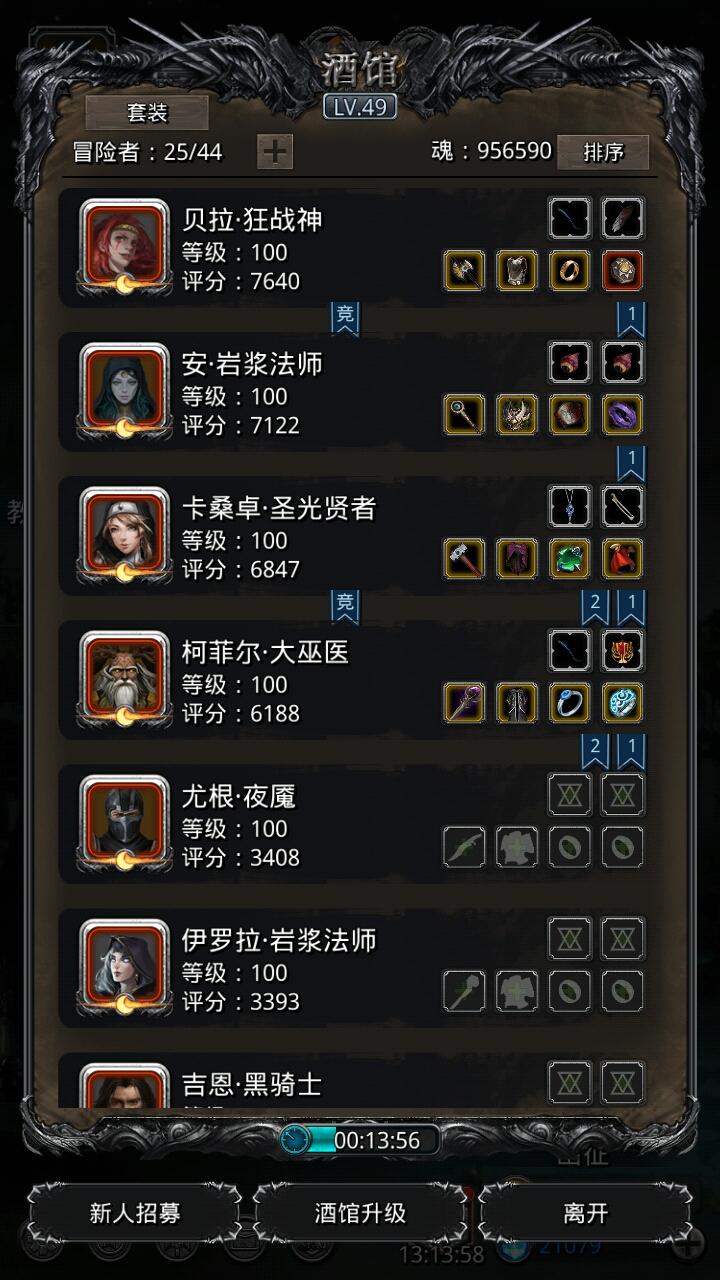
Task: Click the 离开 leave button
Action: click(x=585, y=1213)
